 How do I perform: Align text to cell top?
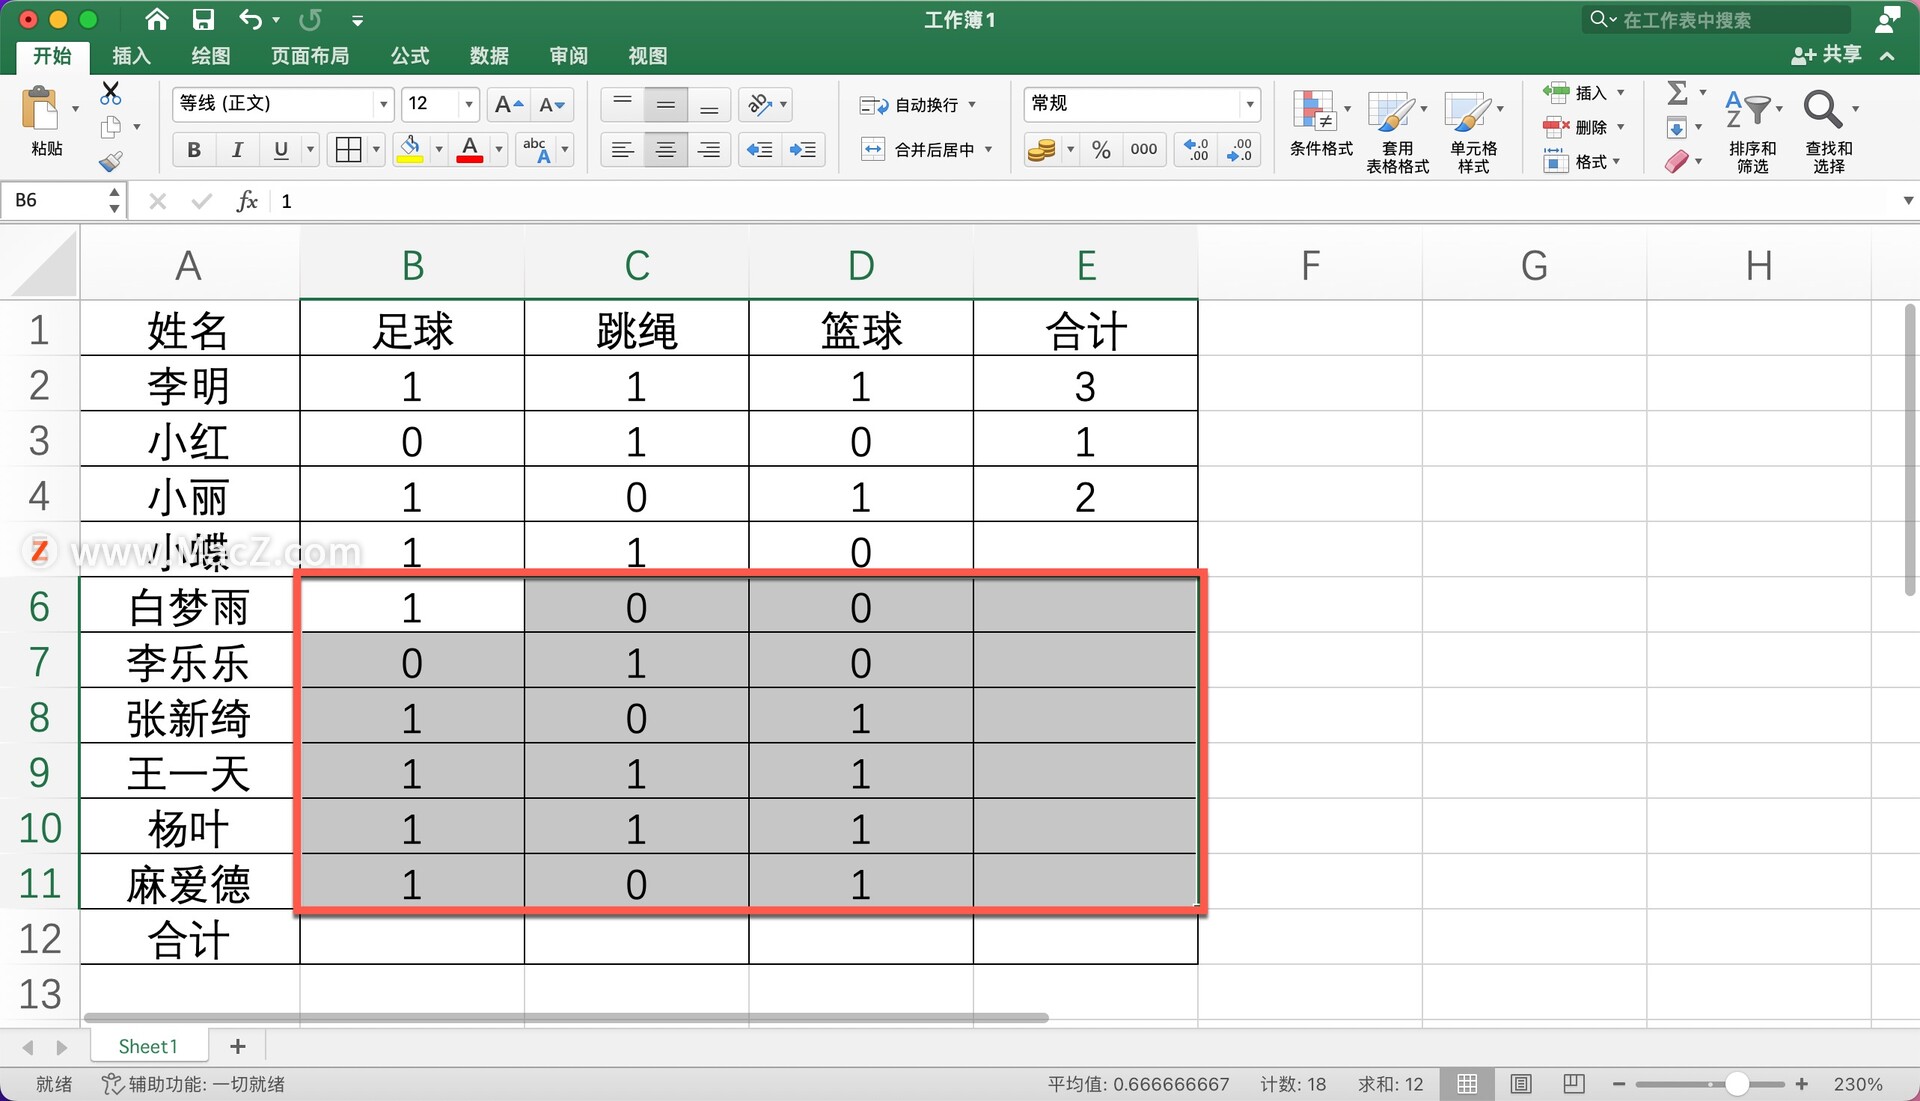point(622,104)
